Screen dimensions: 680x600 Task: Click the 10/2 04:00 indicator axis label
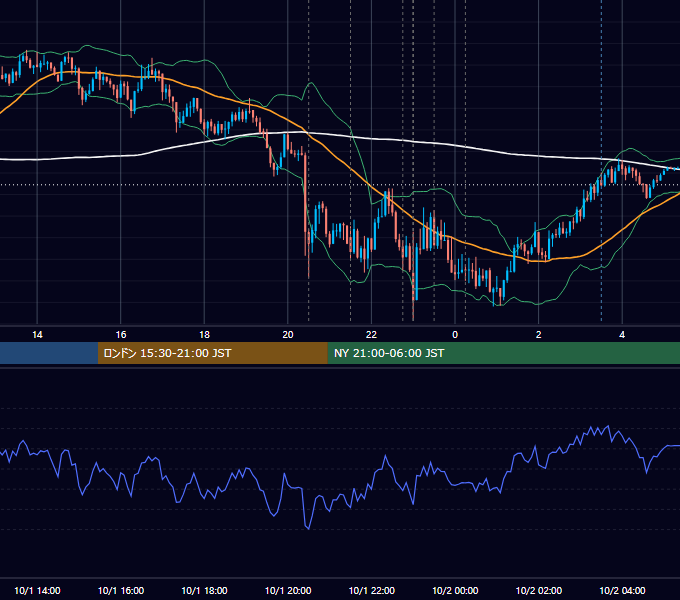click(622, 590)
